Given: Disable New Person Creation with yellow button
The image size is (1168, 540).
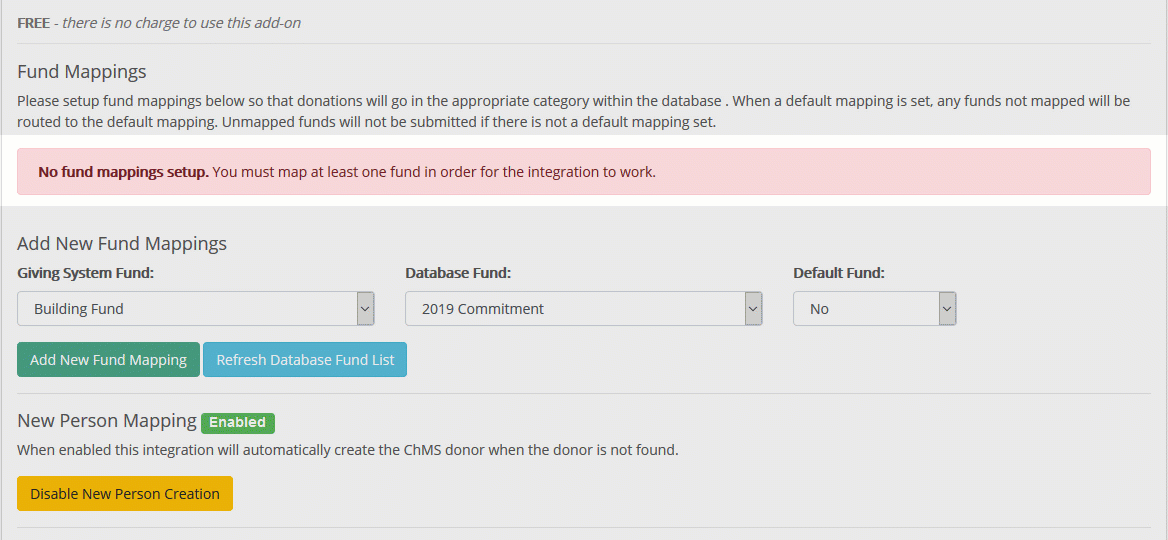Looking at the screenshot, I should coord(125,494).
